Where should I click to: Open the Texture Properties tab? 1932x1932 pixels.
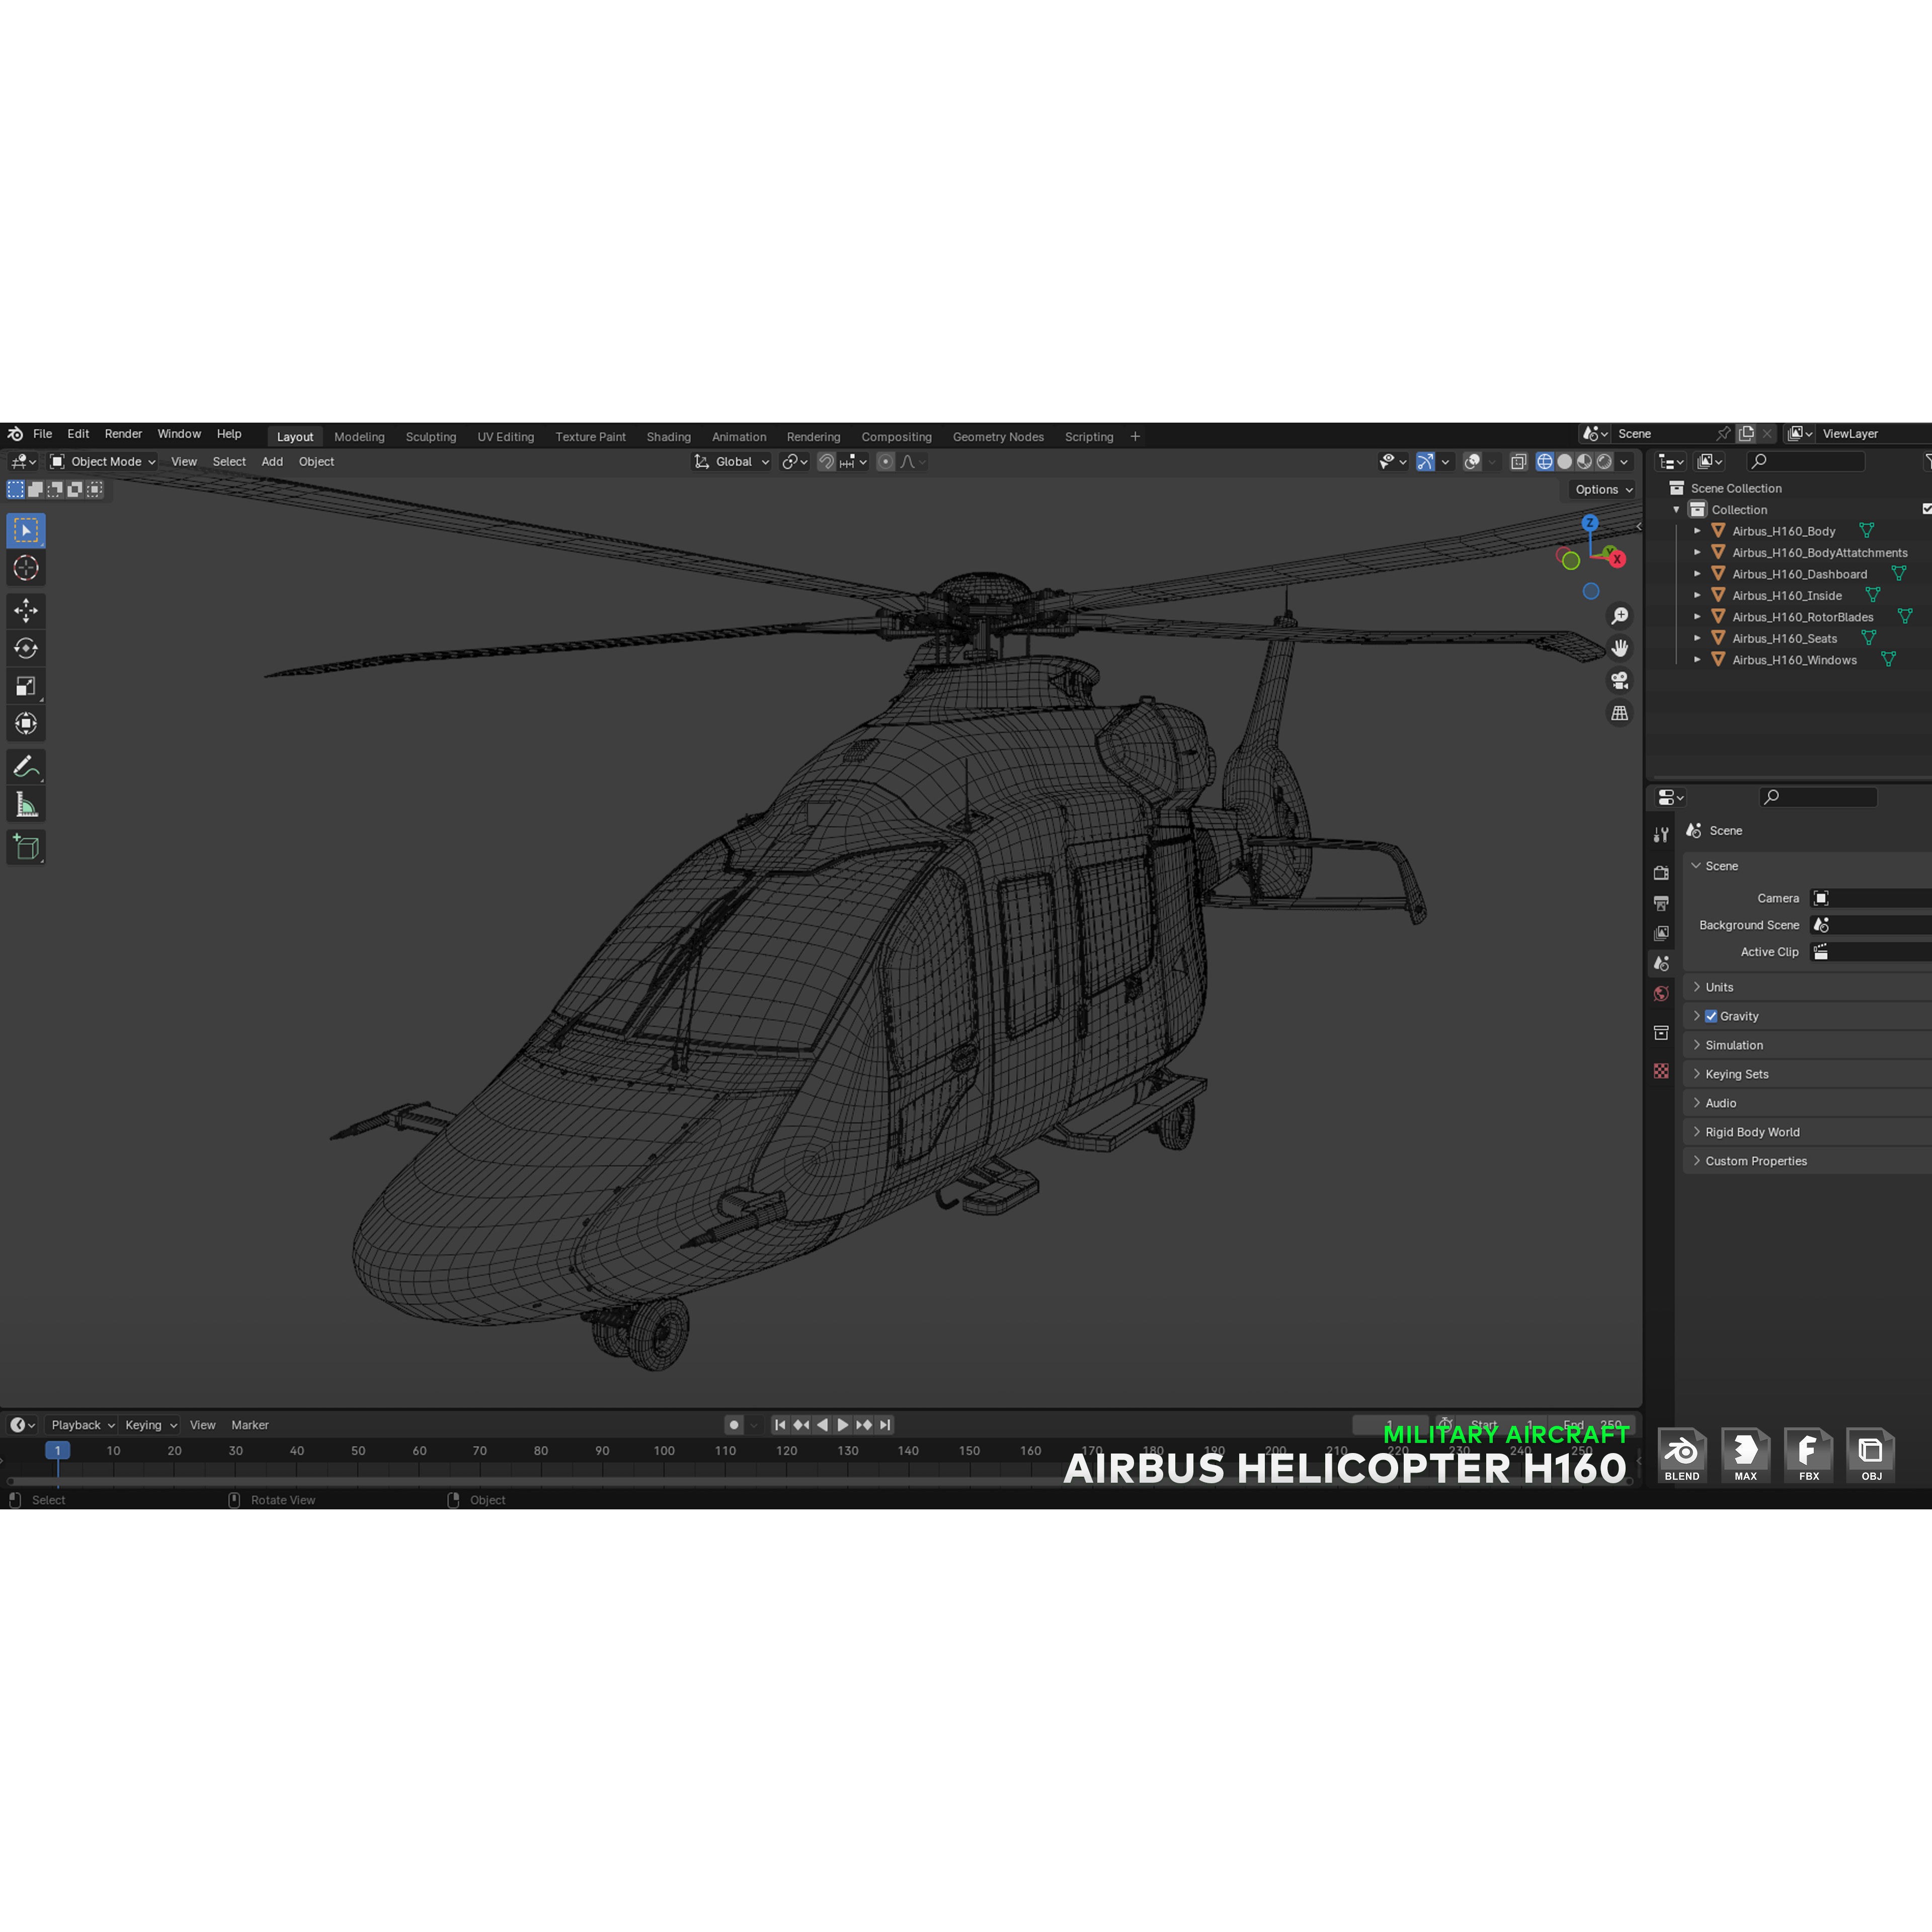(1661, 1071)
